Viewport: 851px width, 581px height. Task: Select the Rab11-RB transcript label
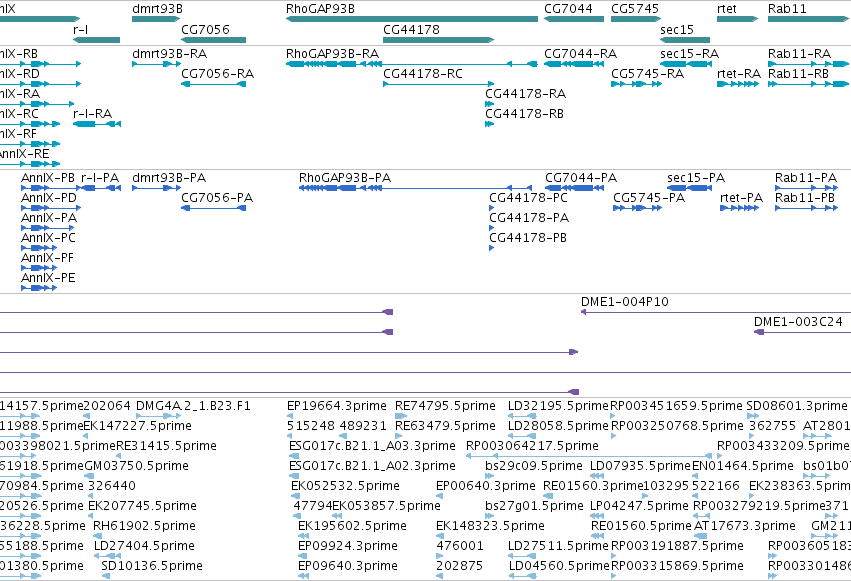pos(798,73)
